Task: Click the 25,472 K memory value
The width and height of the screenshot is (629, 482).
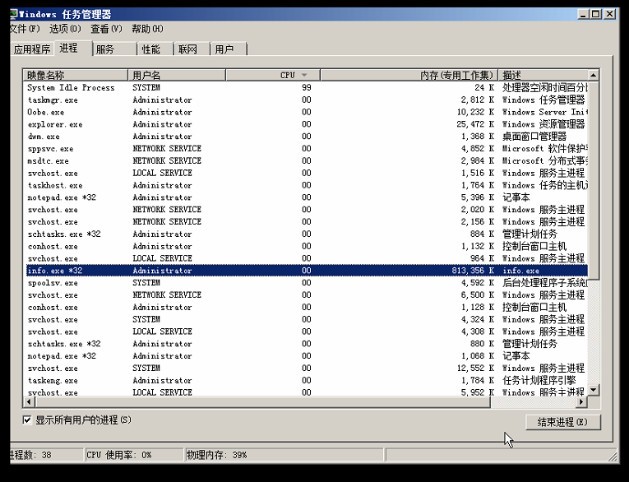Action: pyautogui.click(x=475, y=124)
